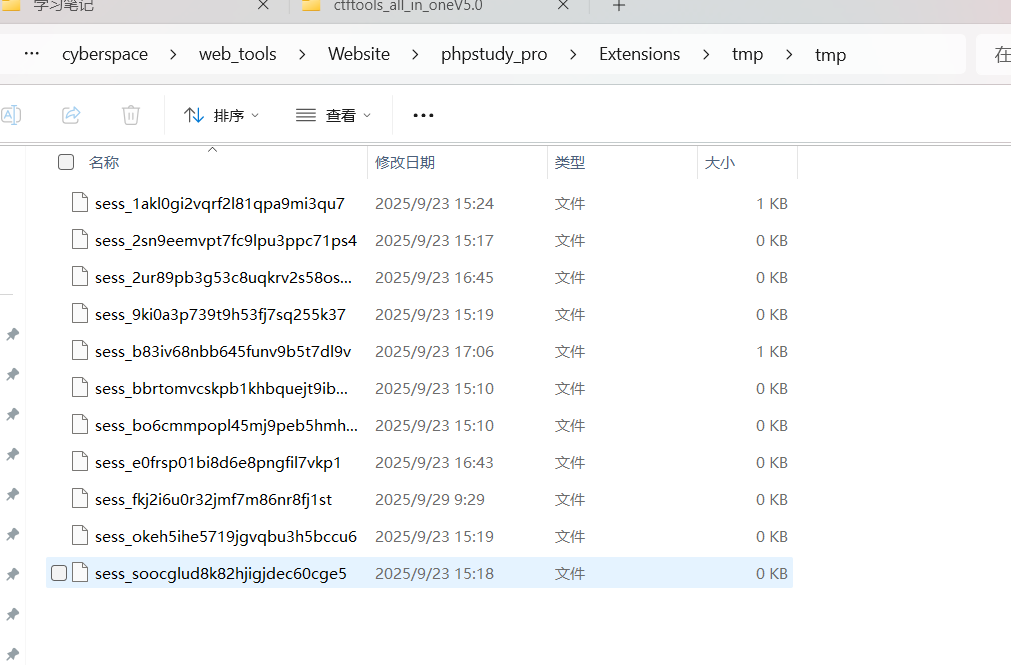Screen dimensions: 1011x665
Task: Open the Sort (排序) menu
Action: point(221,115)
